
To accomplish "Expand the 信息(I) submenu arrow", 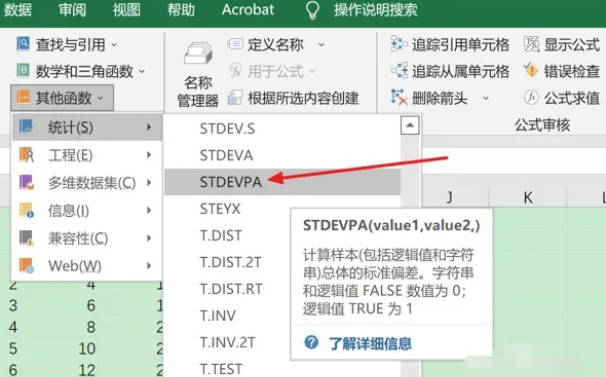I will (149, 210).
